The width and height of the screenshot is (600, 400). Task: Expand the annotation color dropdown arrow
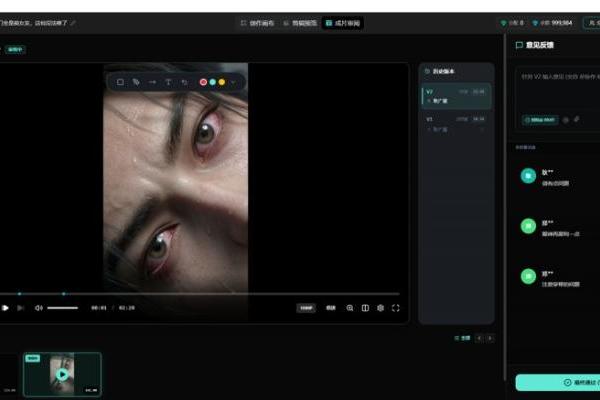[x=233, y=82]
